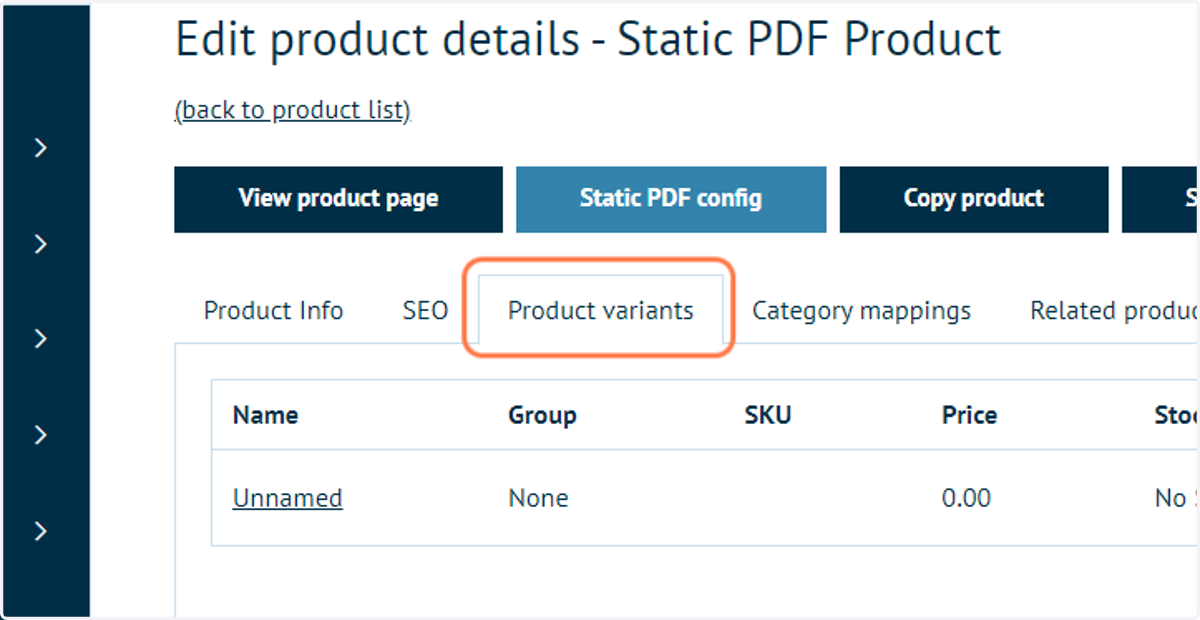
Task: Click the Group column header
Action: 542,415
